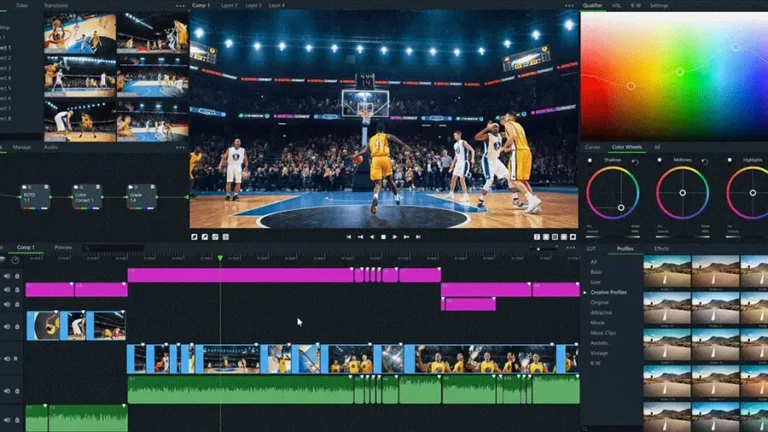Screen dimensions: 768x432
Task: Lock the second magenta track
Action: [x=17, y=289]
